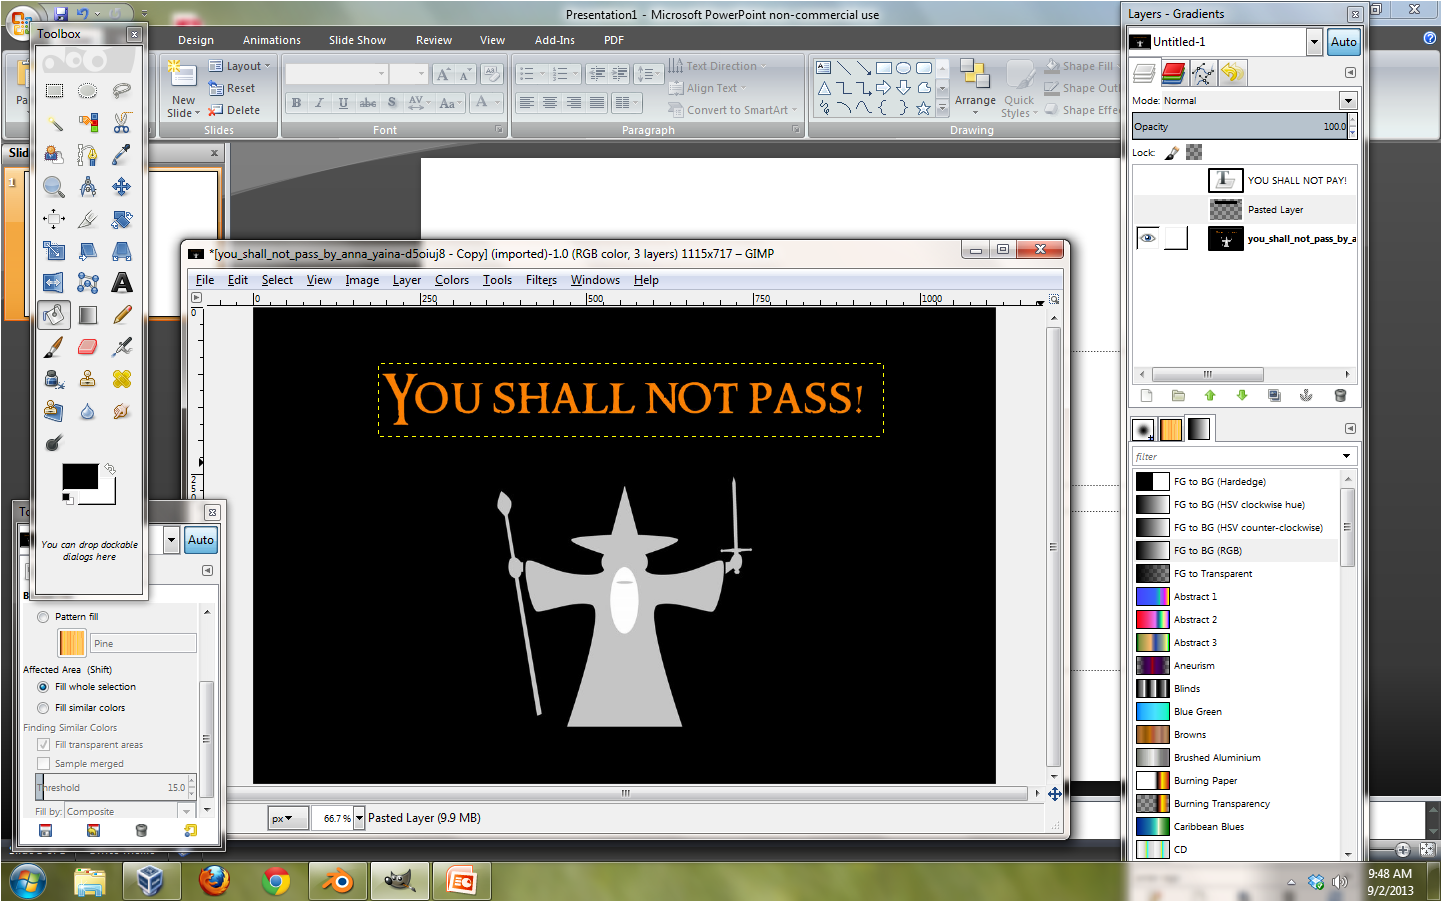Open Layers dock tab menu arrow
Viewport: 1442px width, 902px height.
[x=1349, y=73]
